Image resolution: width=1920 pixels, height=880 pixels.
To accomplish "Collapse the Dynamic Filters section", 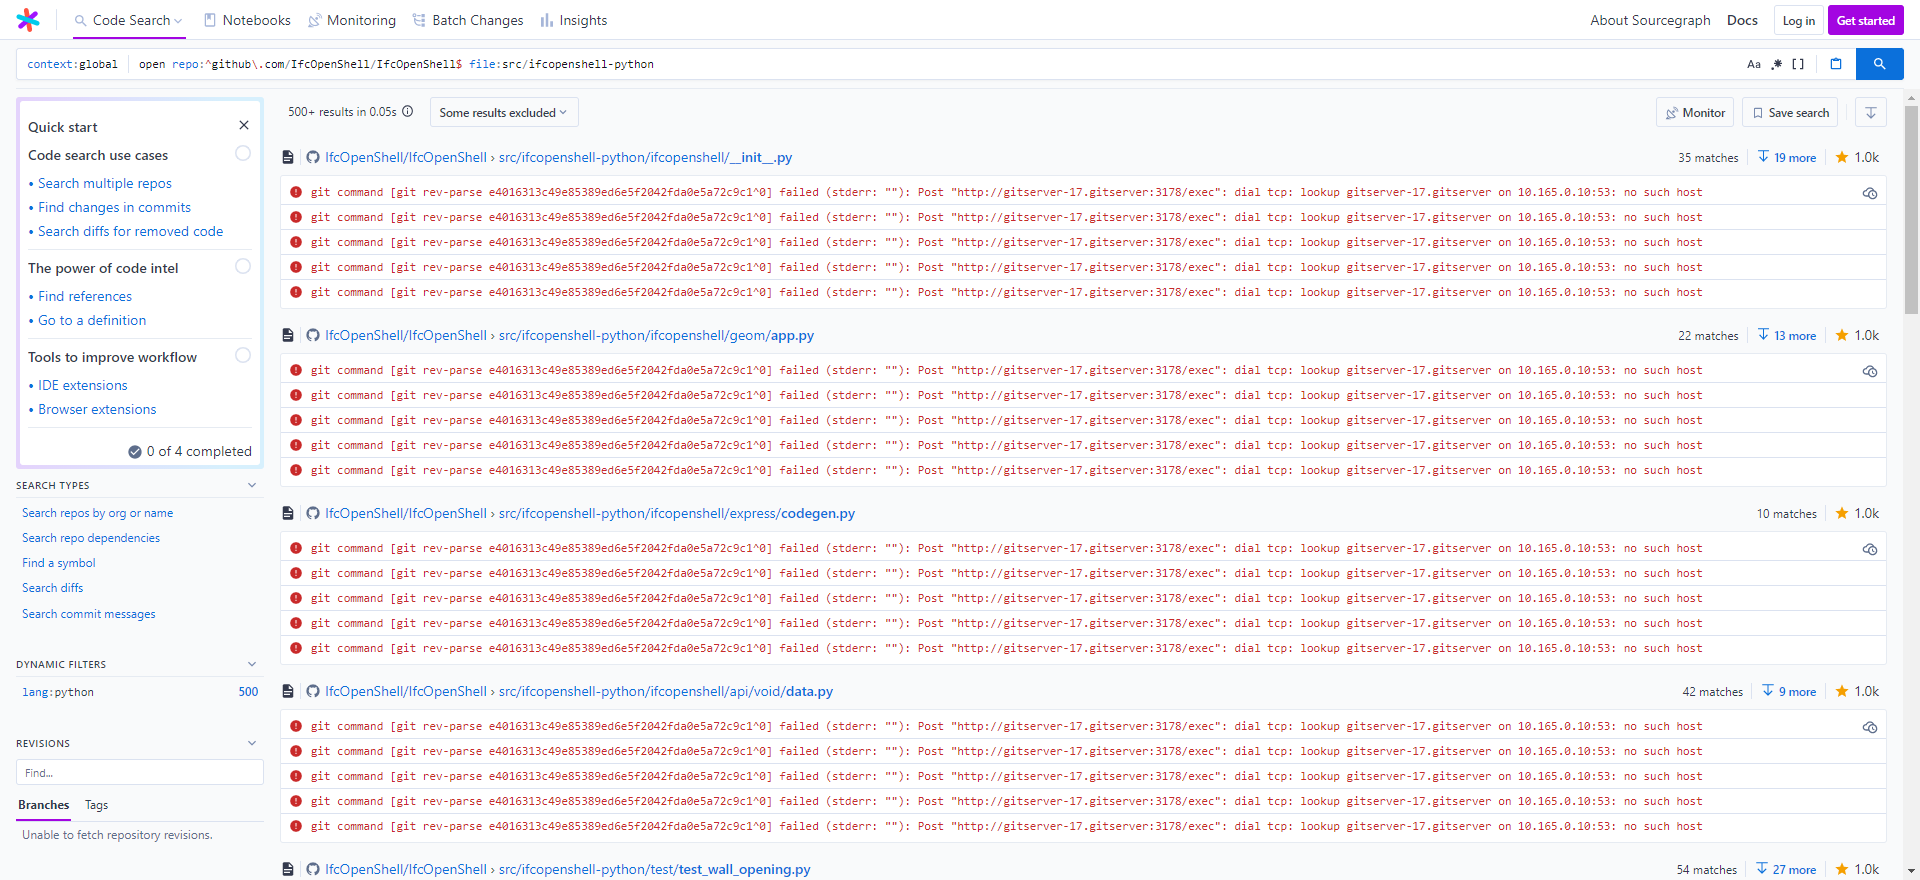I will tap(252, 664).
